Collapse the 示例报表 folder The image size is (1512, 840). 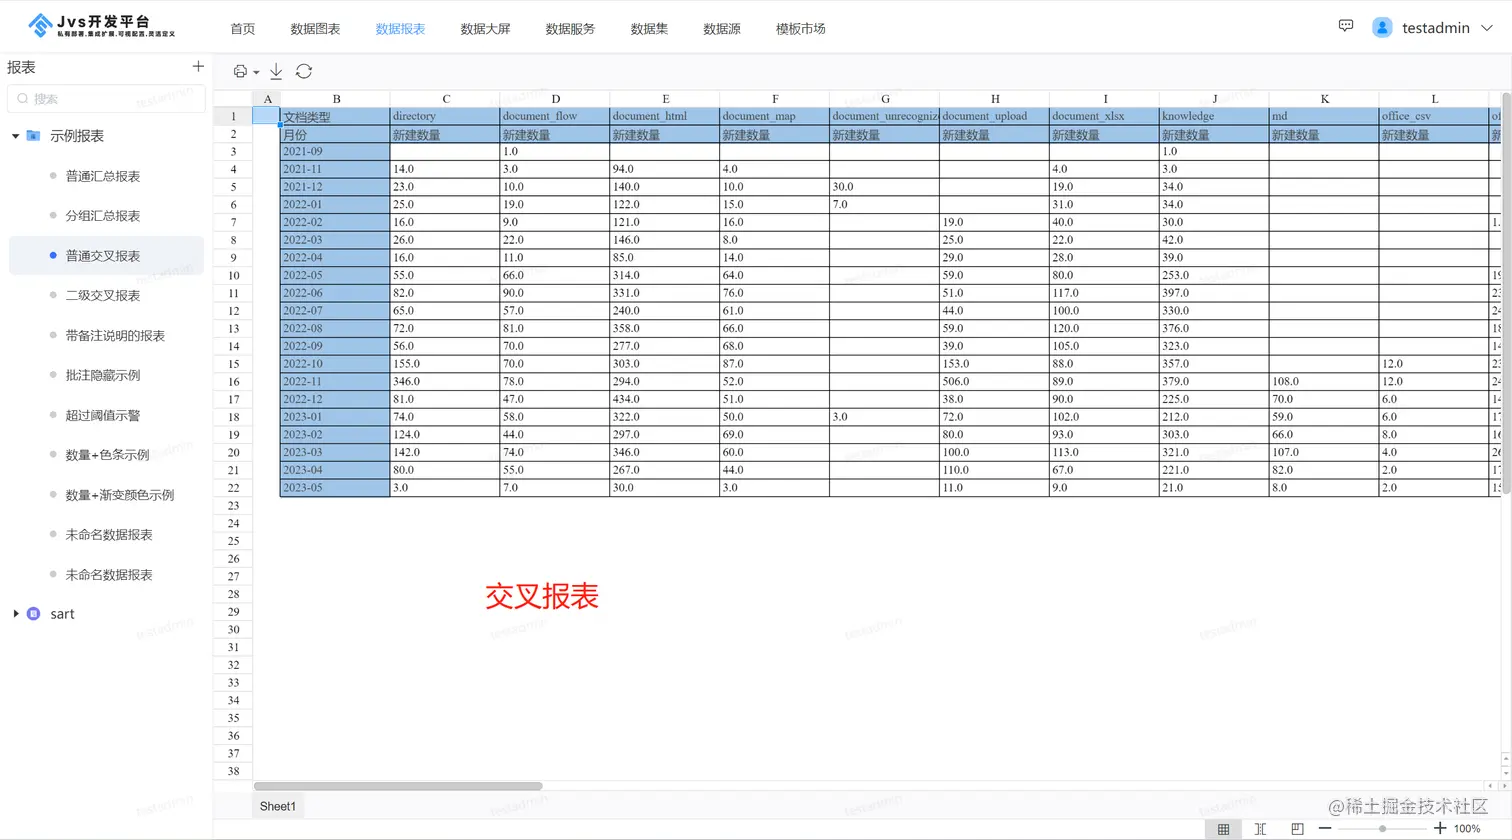coord(15,136)
